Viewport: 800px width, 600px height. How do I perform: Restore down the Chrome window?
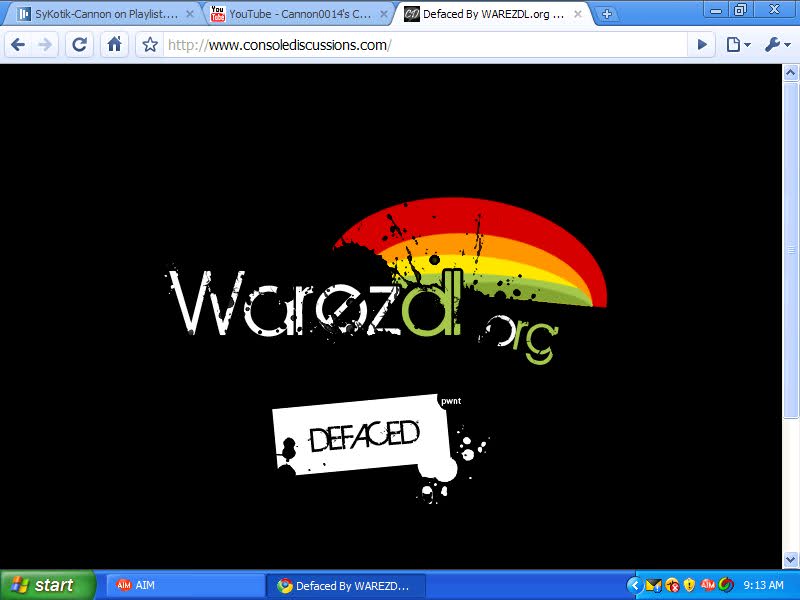[x=740, y=9]
